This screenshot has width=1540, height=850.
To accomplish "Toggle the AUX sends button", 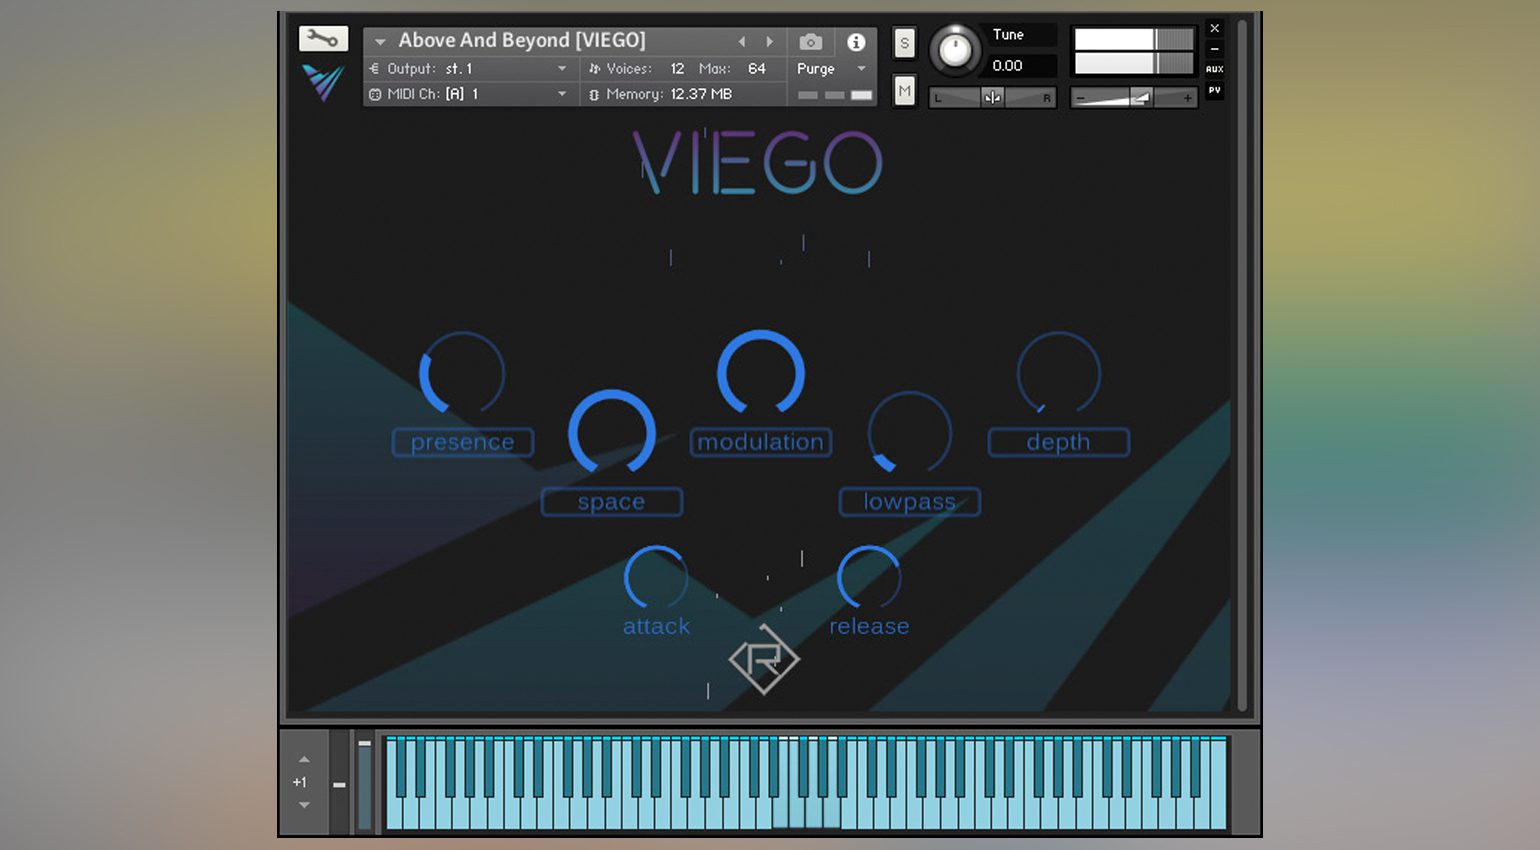I will (1214, 69).
